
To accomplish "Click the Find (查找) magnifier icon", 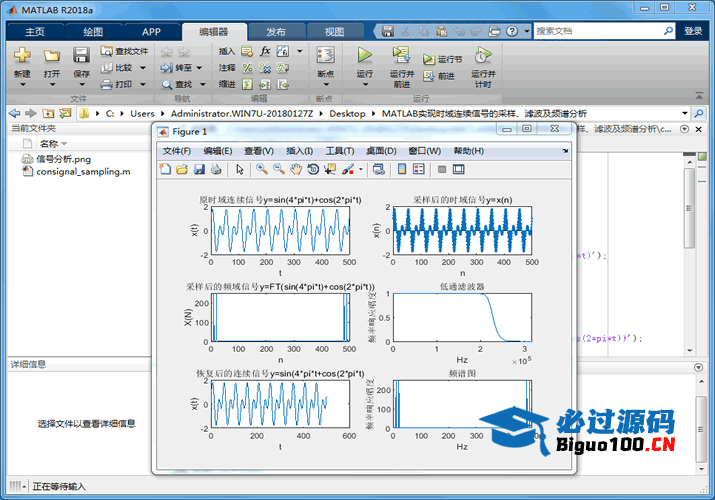I will (167, 85).
